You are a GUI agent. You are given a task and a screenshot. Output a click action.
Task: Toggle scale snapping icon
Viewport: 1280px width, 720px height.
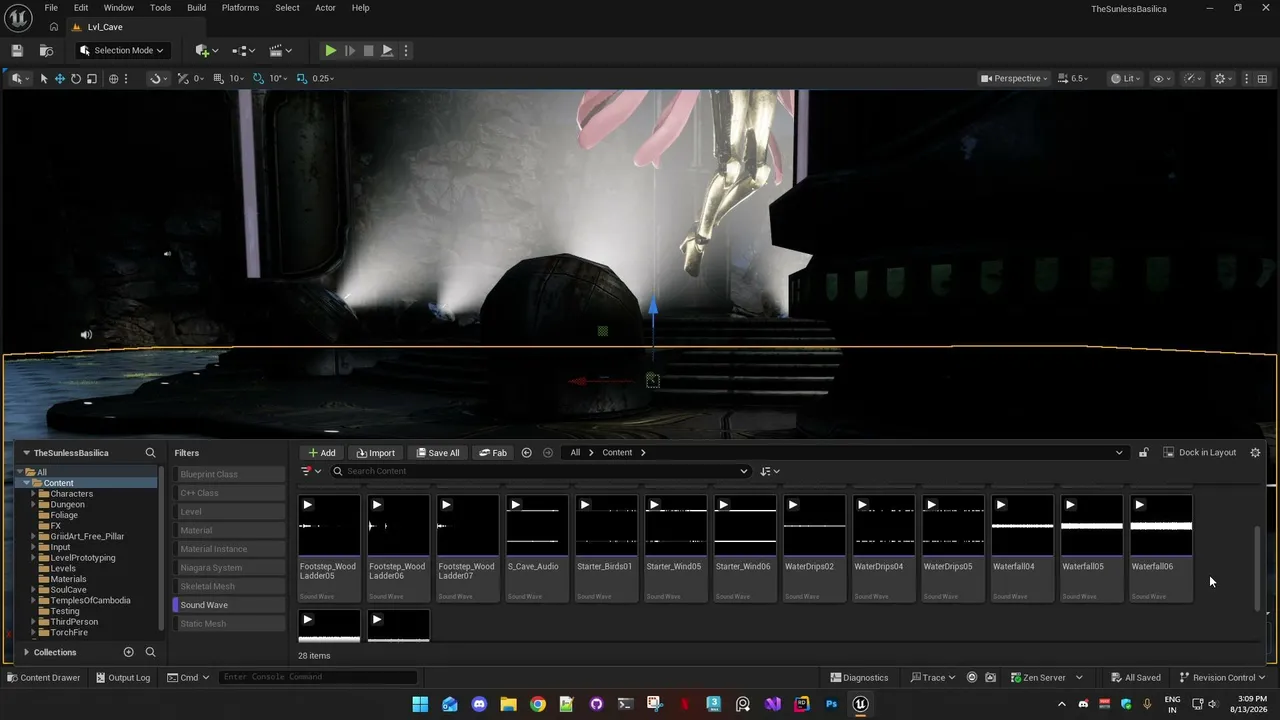[302, 78]
